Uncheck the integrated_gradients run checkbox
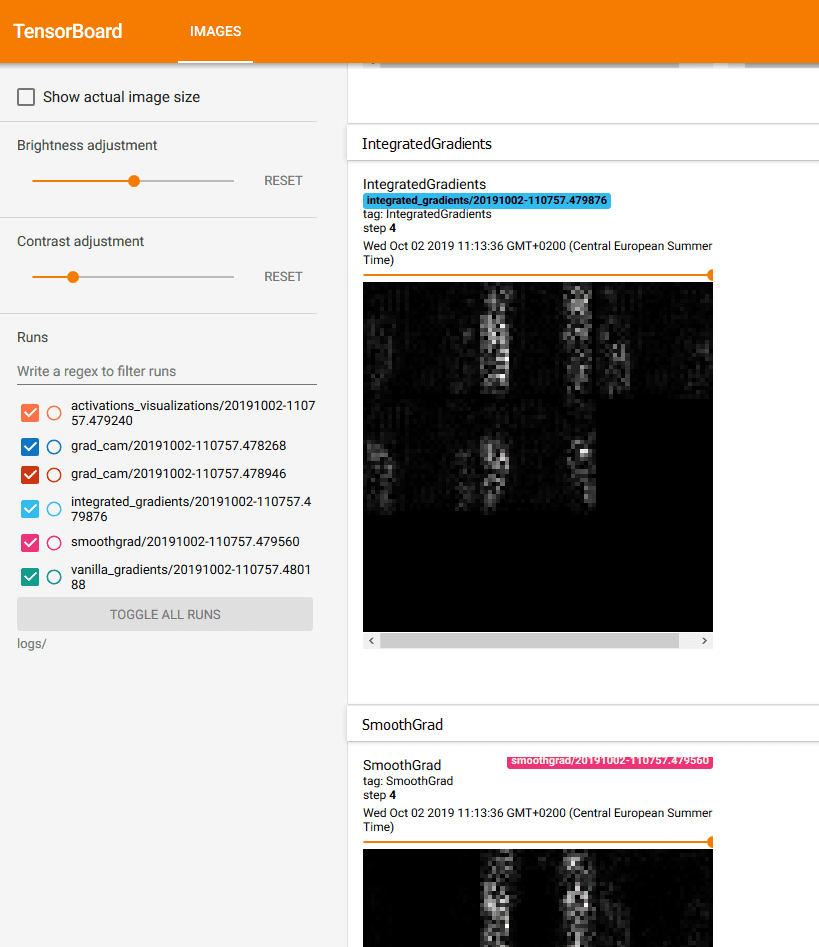 (30, 509)
